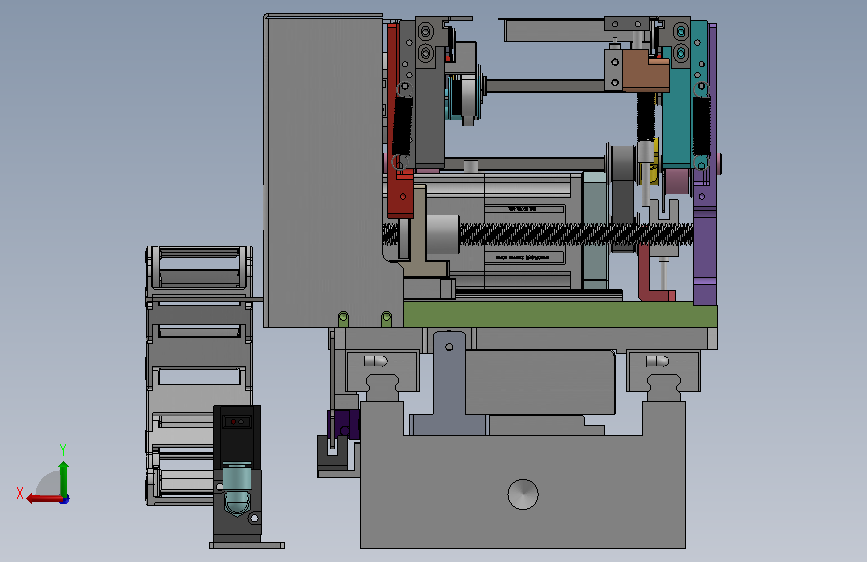Select the left linear guide carriage
The height and width of the screenshot is (562, 867).
(382, 371)
